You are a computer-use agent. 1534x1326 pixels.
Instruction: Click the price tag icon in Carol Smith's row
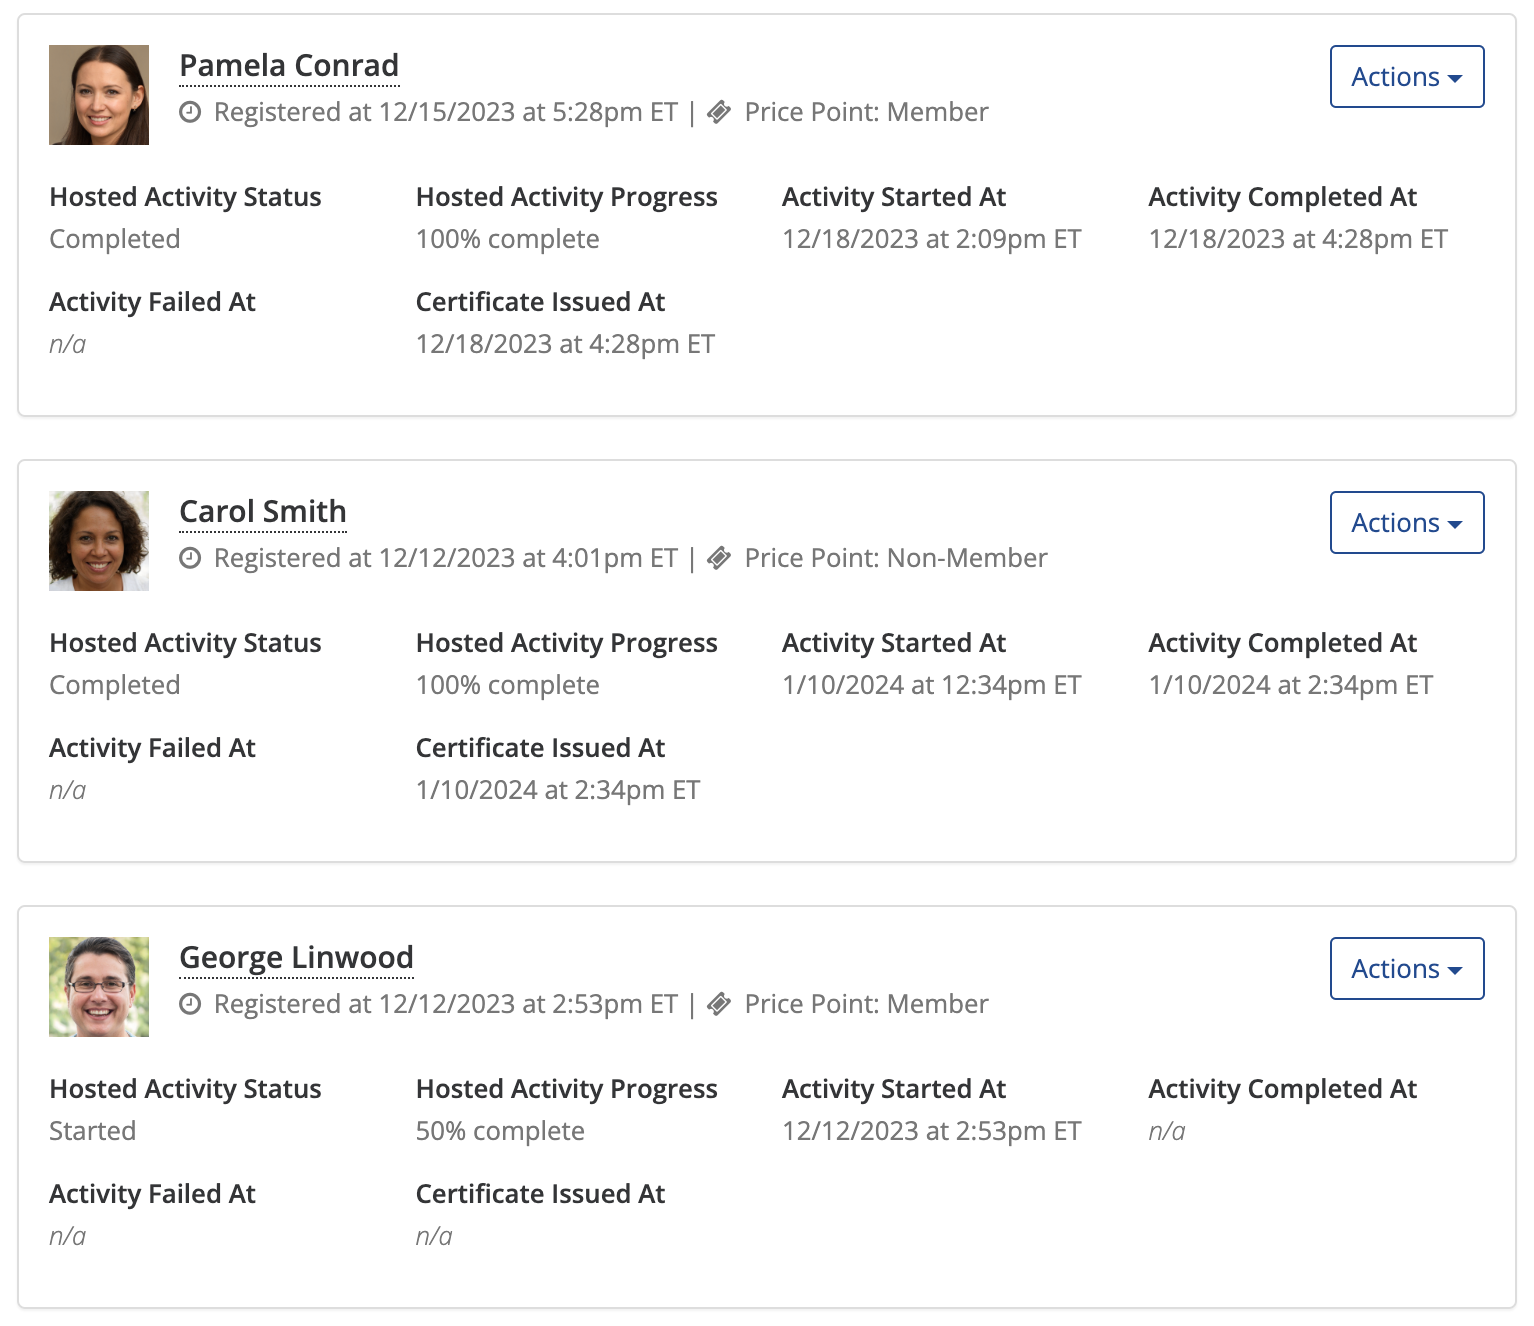tap(719, 558)
